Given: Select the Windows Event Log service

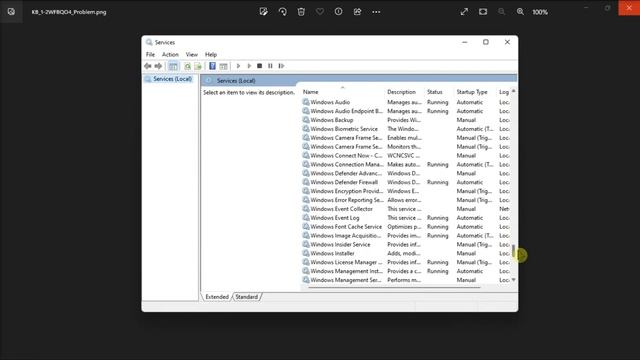Looking at the screenshot, I should click(x=406, y=218).
